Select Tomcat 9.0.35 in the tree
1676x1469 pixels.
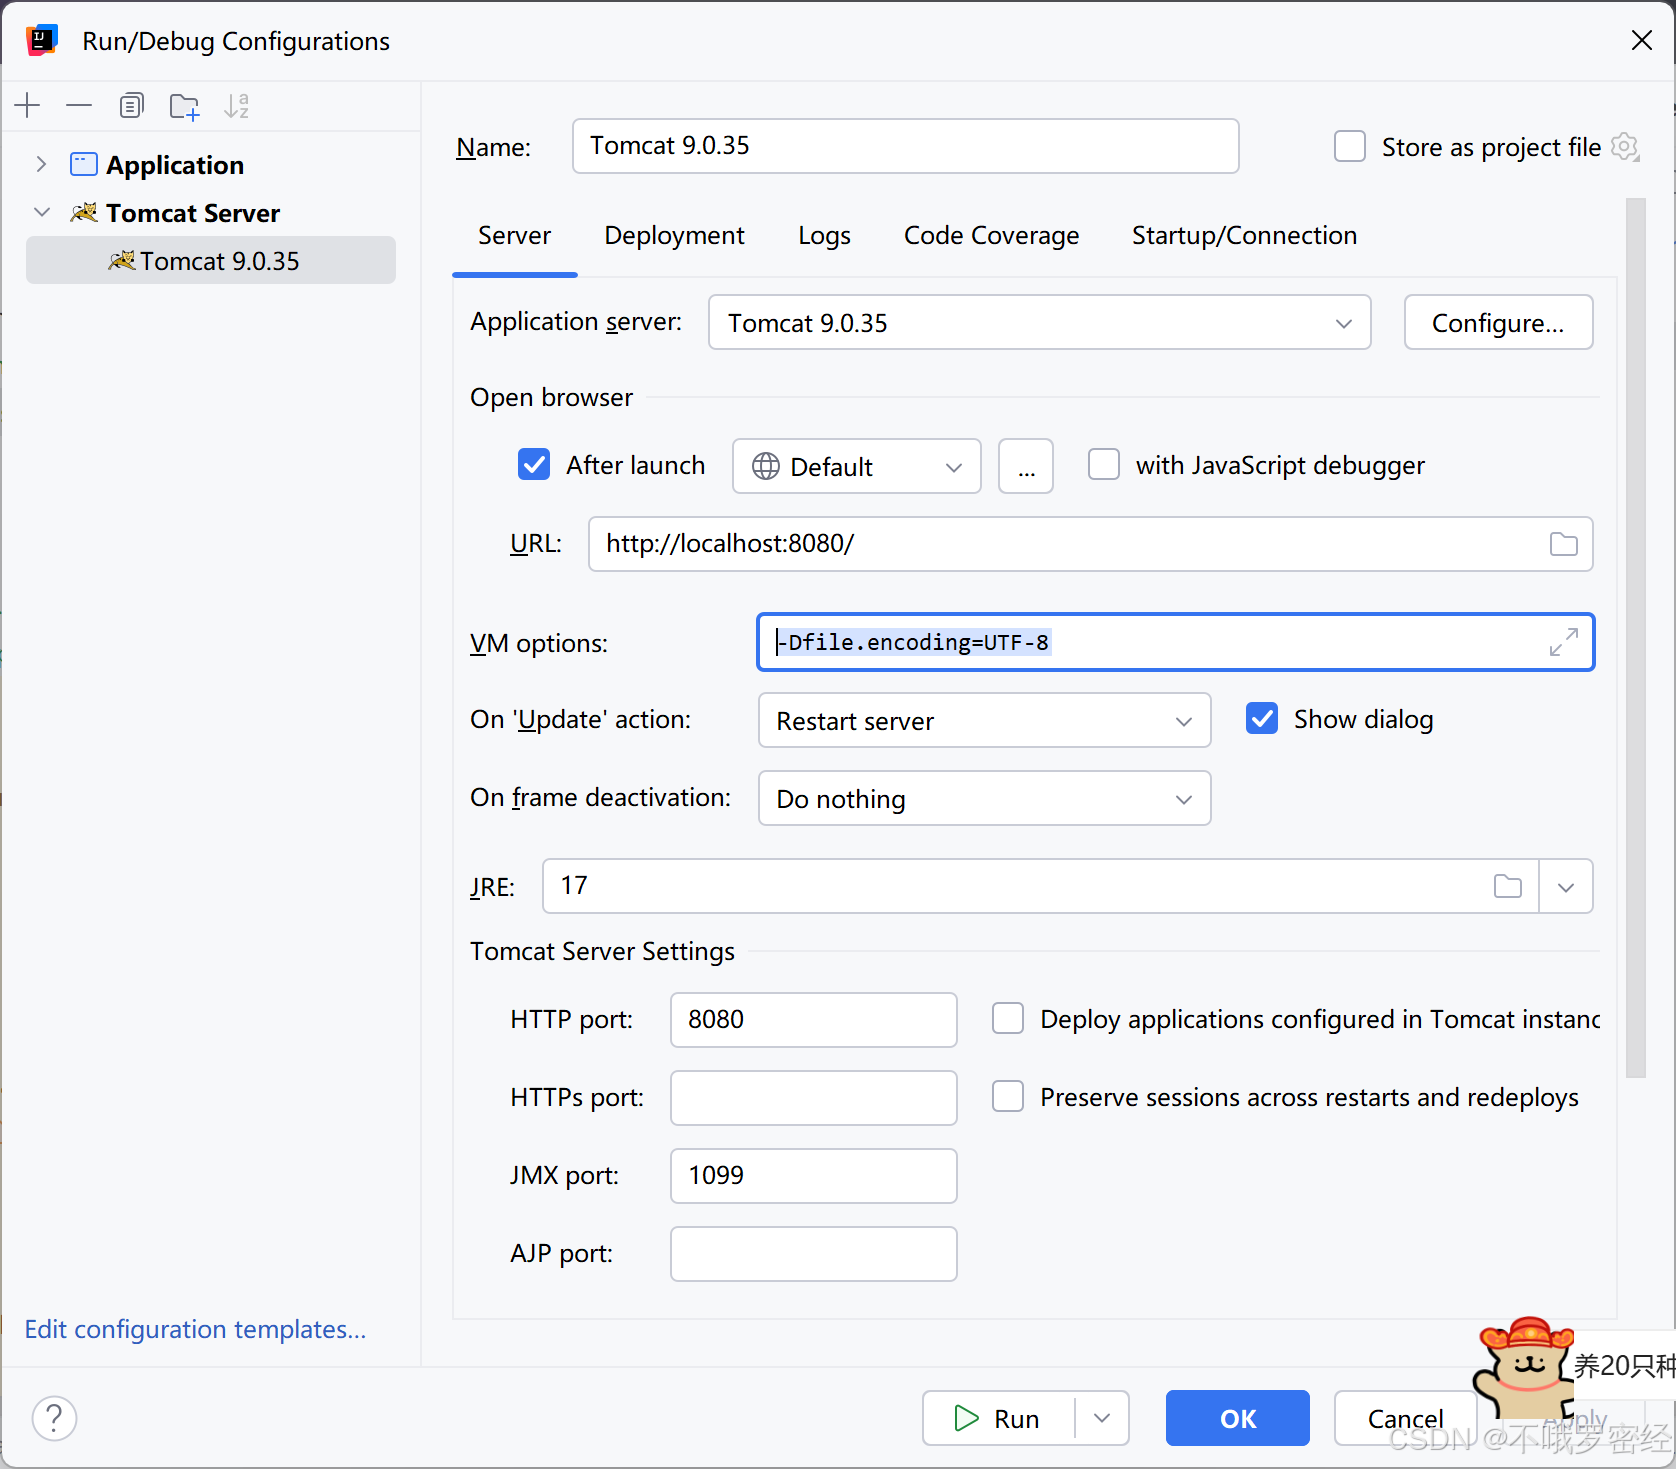point(211,260)
